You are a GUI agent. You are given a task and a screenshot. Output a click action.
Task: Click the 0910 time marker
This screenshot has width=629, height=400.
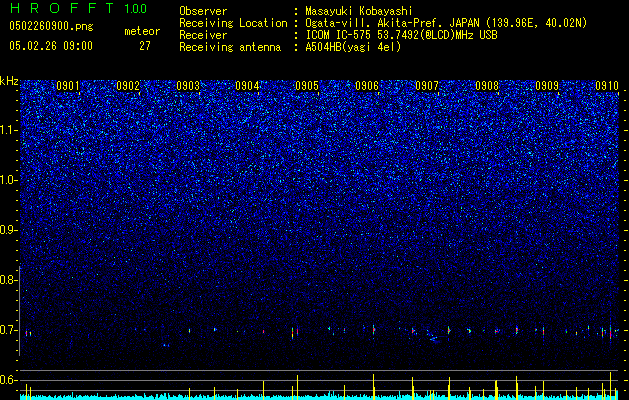[607, 86]
